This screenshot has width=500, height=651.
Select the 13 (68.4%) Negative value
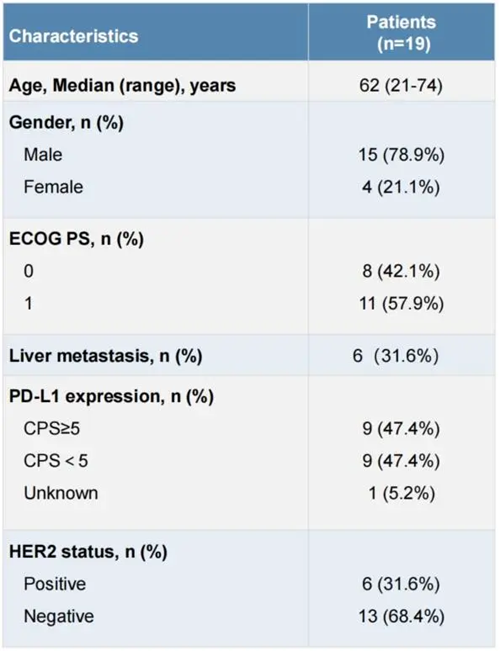click(x=402, y=616)
